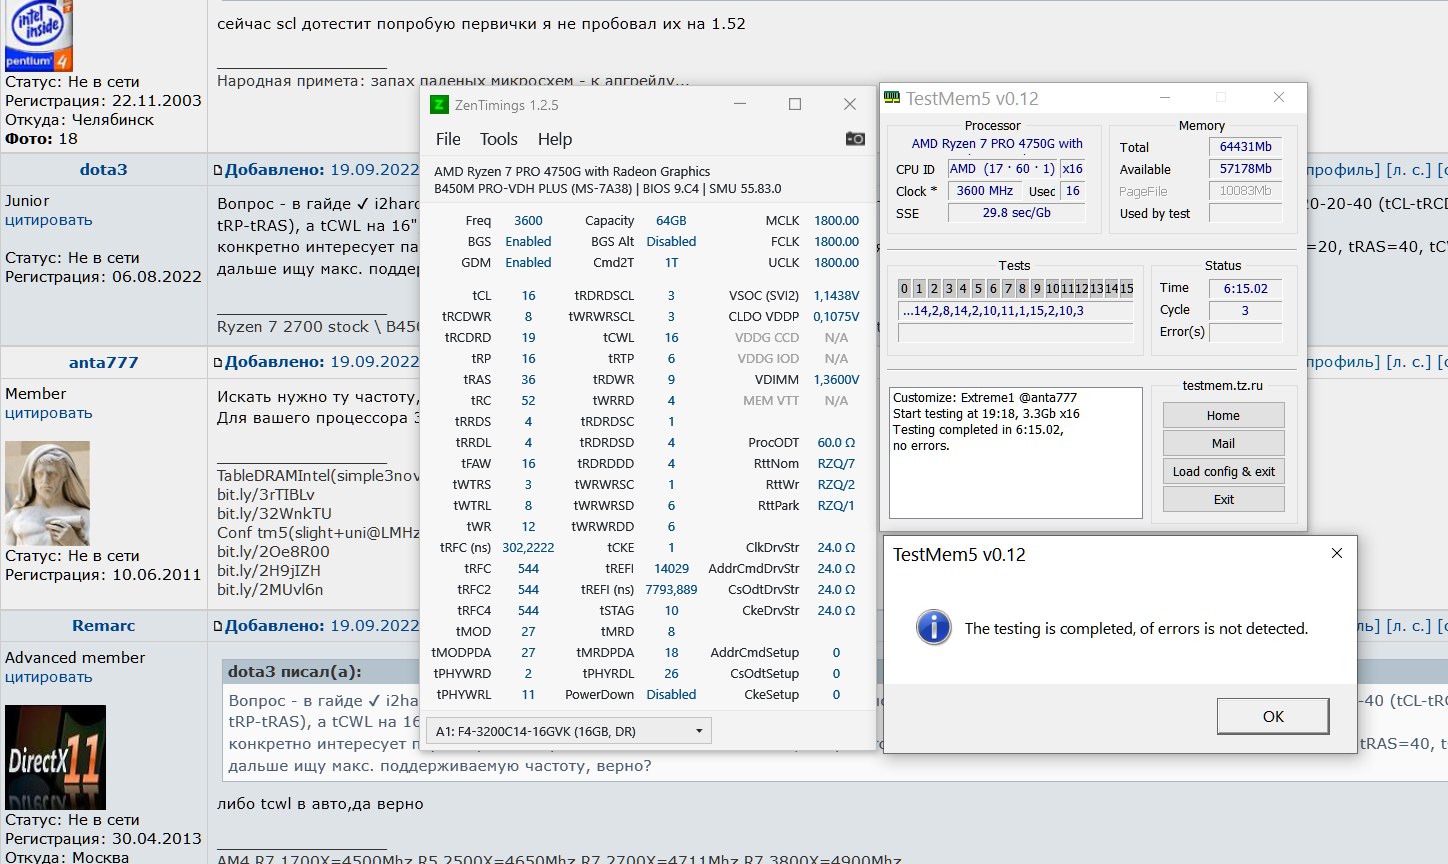
Task: Close the TestMem5 completion dialog with X
Action: [1337, 553]
